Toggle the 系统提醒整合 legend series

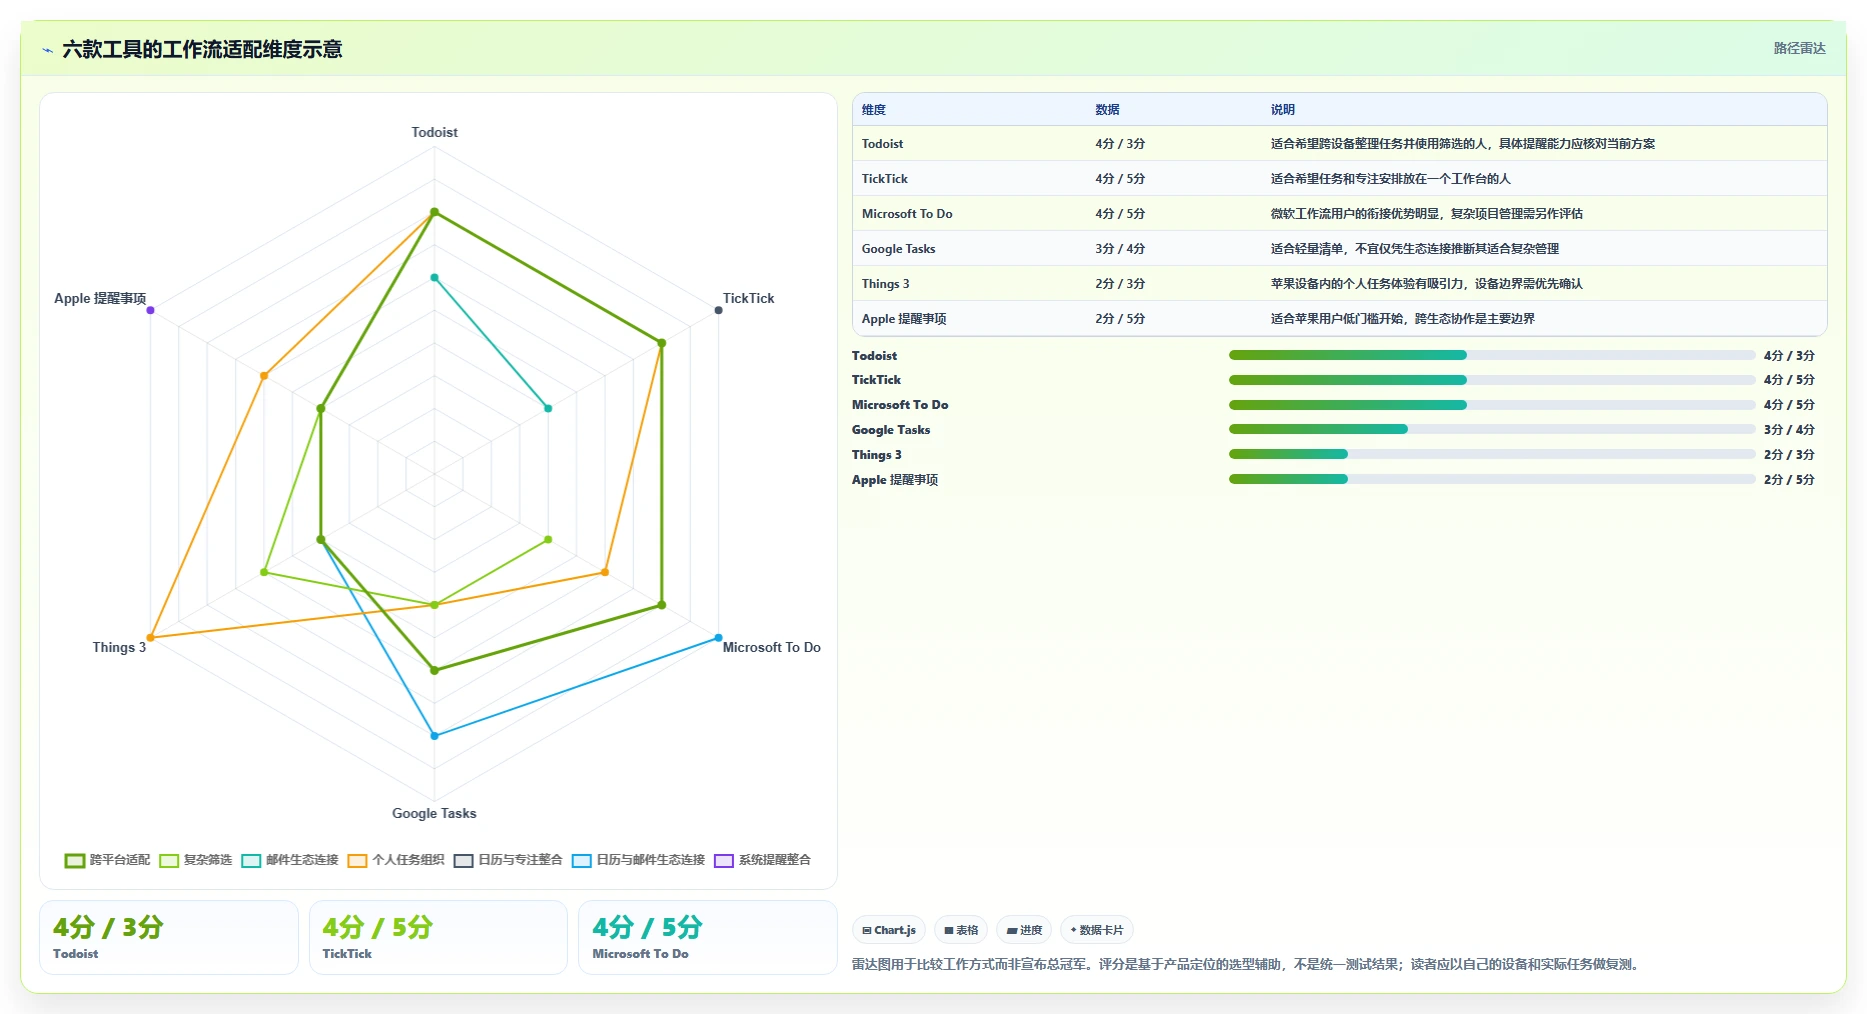pyautogui.click(x=763, y=860)
